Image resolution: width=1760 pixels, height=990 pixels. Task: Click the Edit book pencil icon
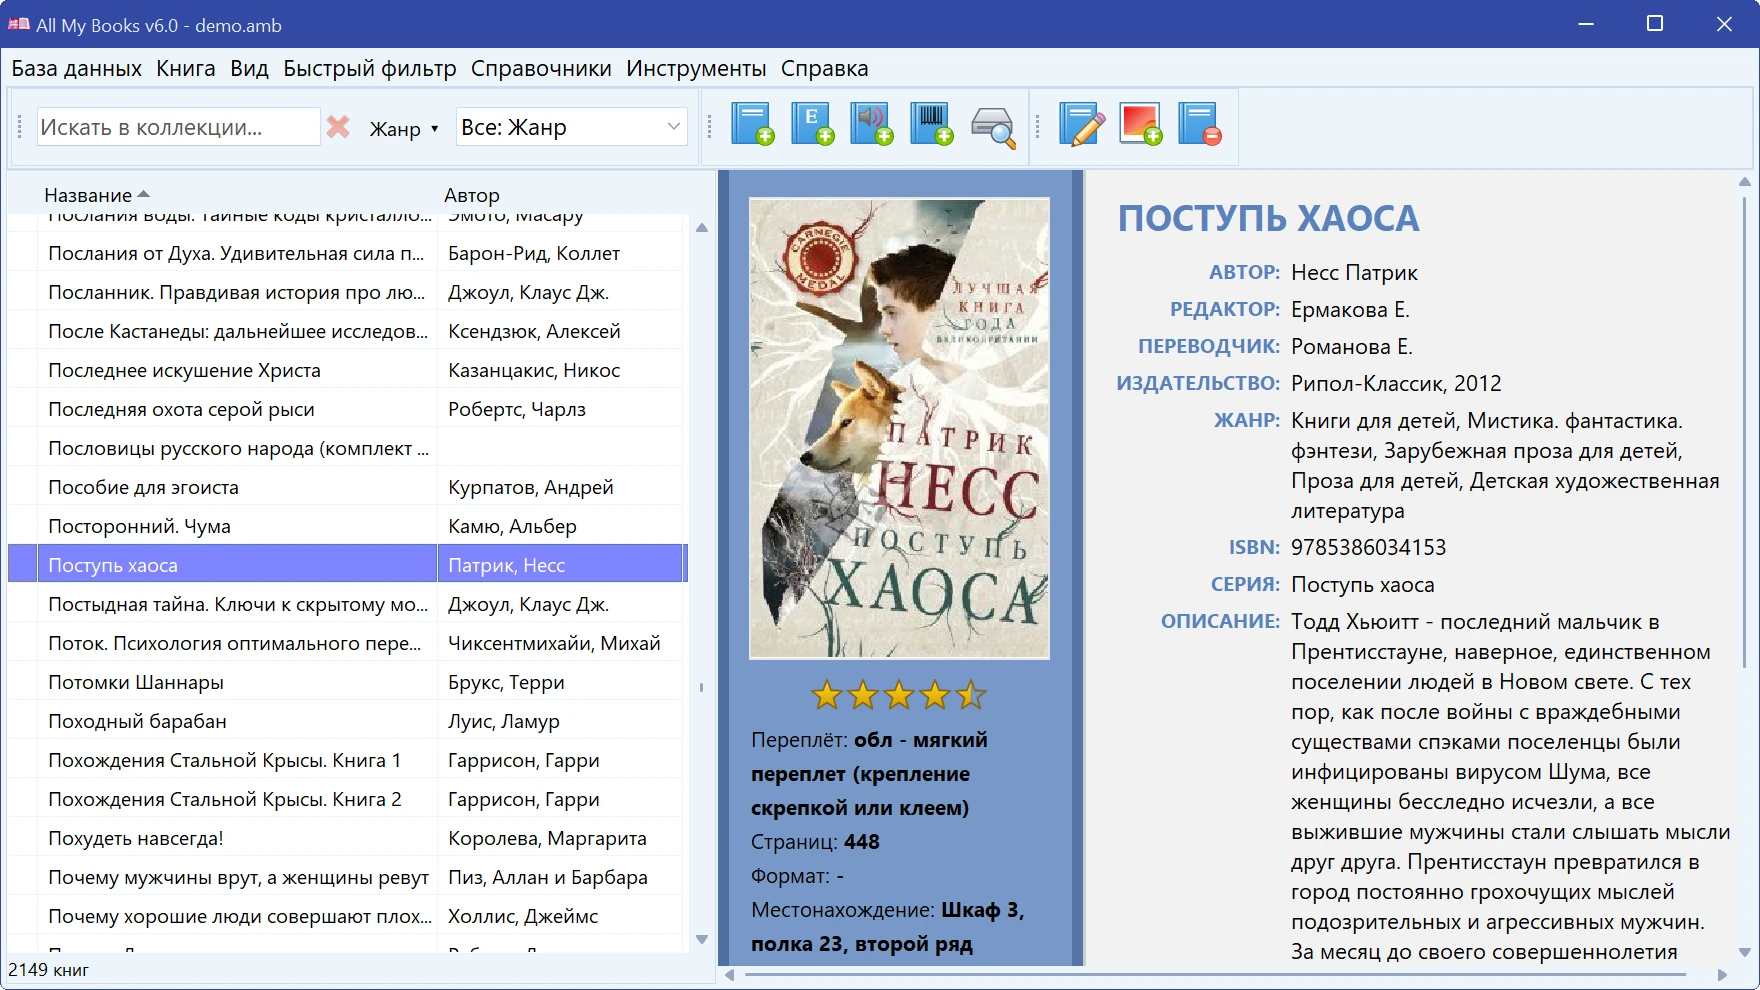coord(1081,125)
